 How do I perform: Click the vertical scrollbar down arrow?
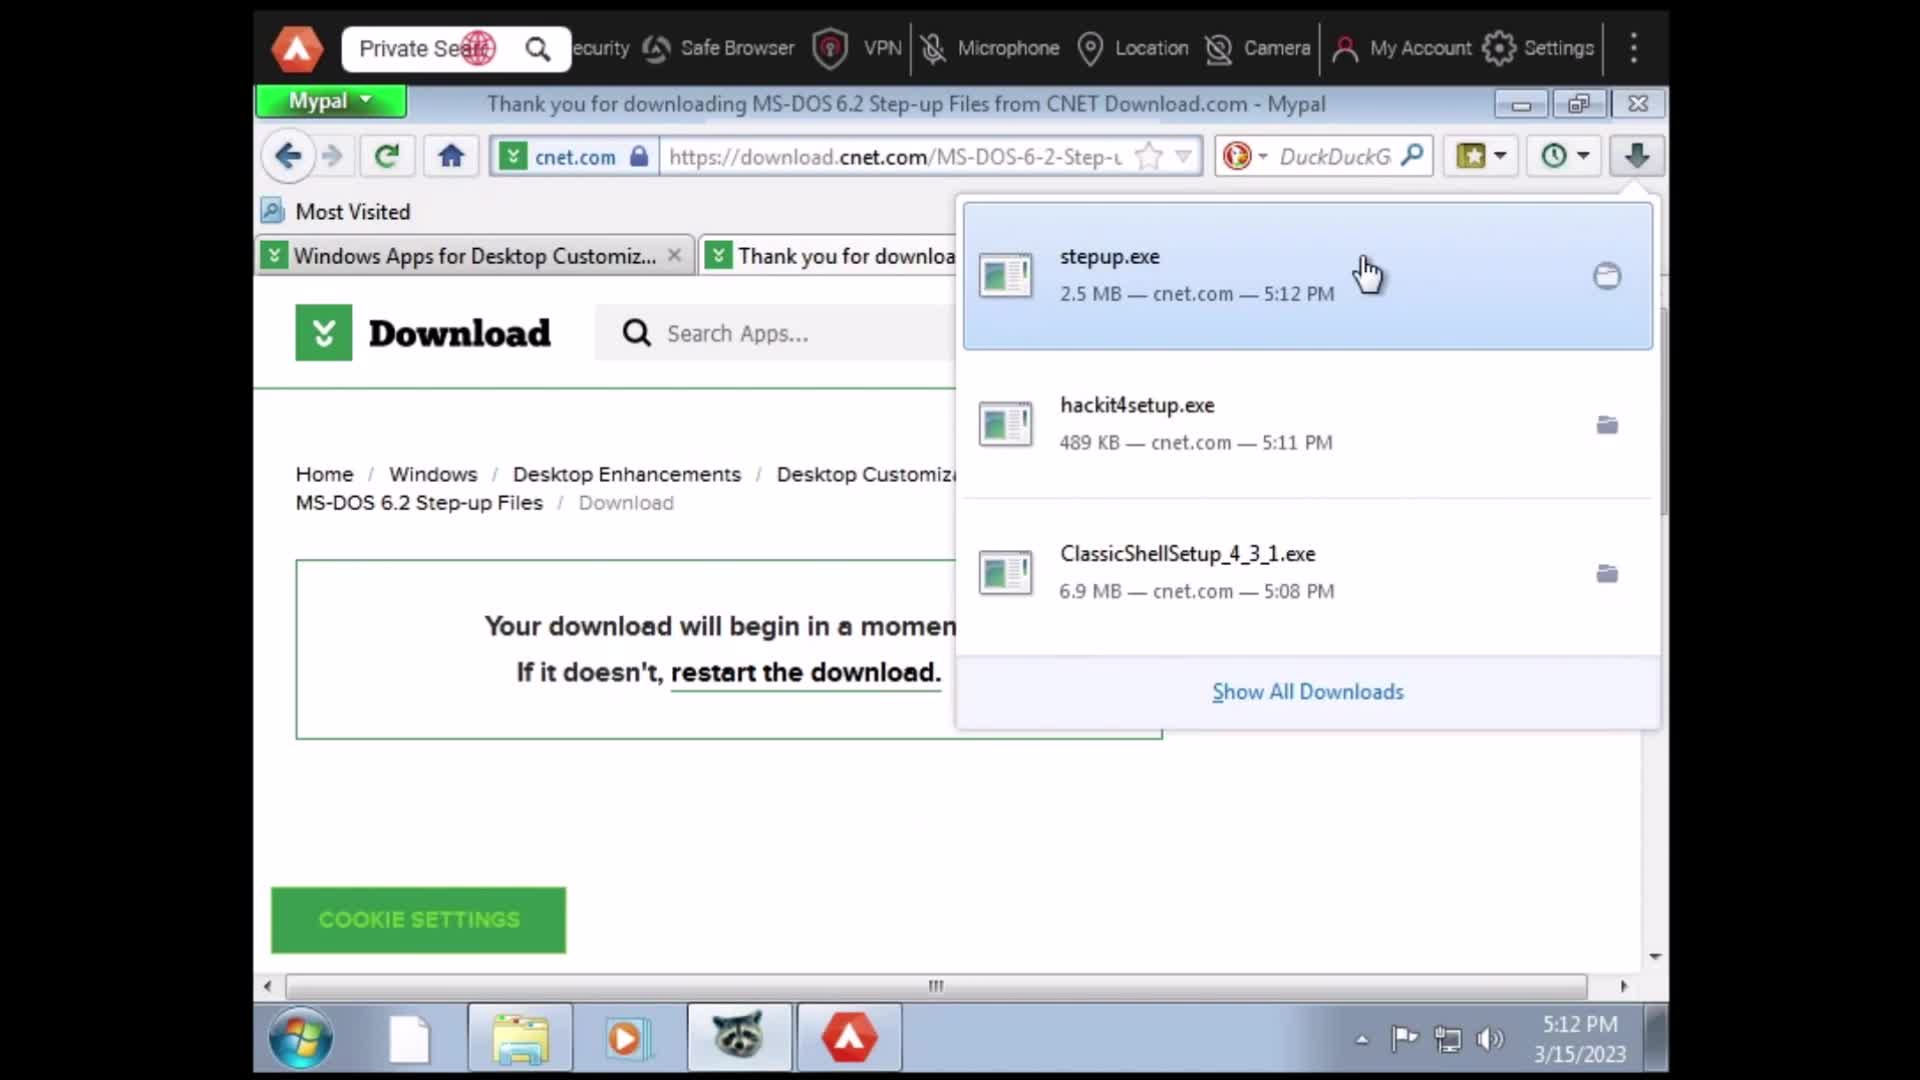pos(1655,957)
